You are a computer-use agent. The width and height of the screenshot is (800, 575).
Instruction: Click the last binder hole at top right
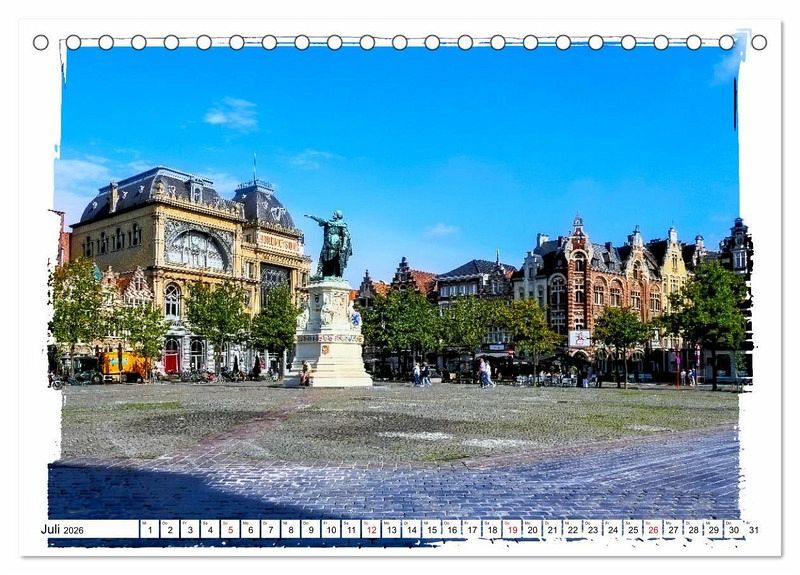759,42
